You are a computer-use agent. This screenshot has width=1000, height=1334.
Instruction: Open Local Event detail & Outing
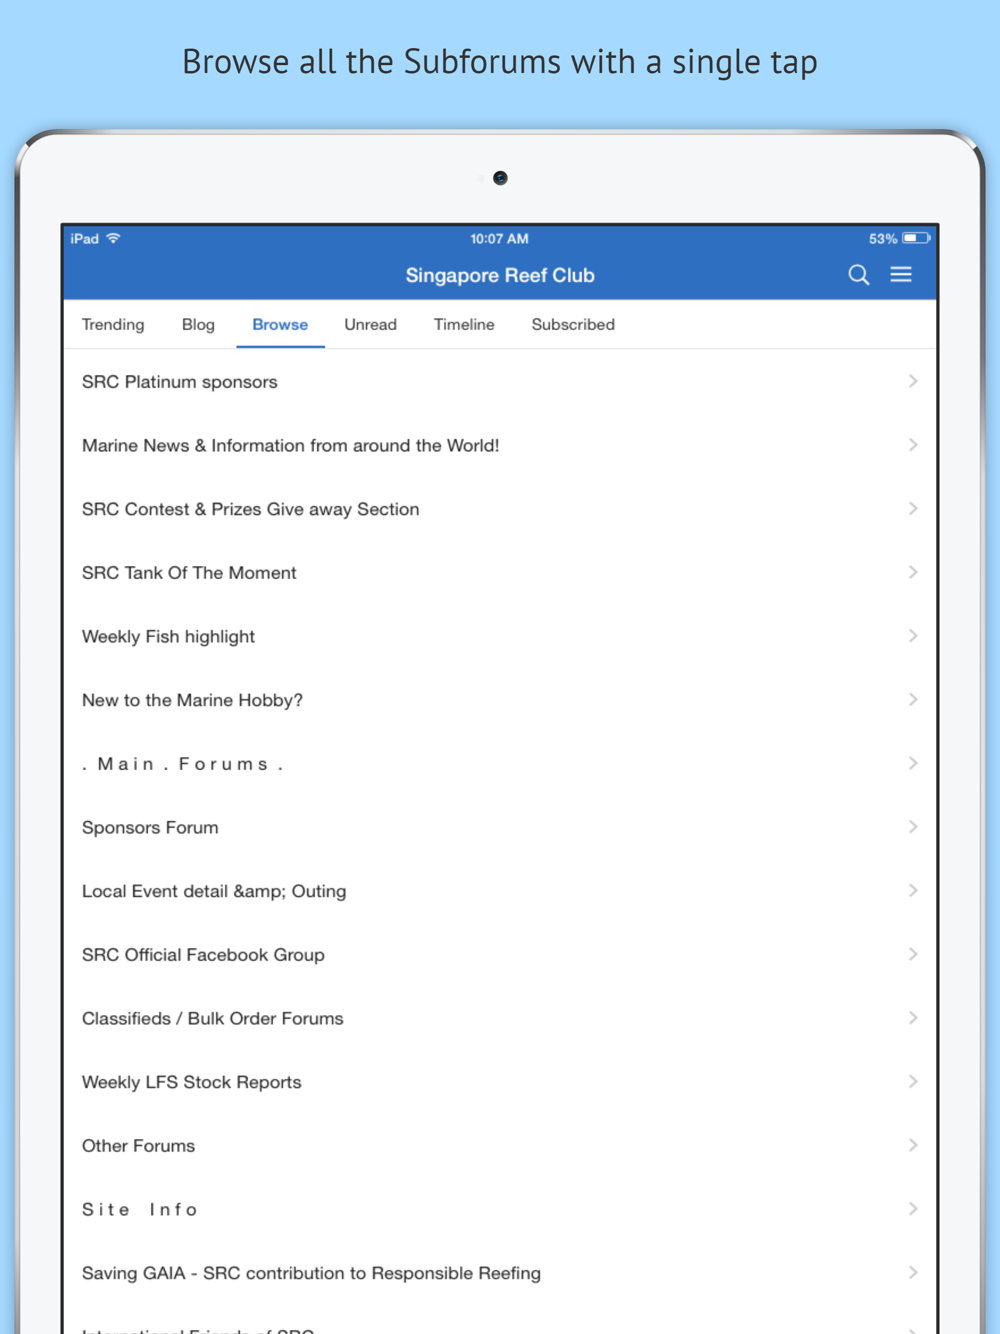tap(500, 891)
